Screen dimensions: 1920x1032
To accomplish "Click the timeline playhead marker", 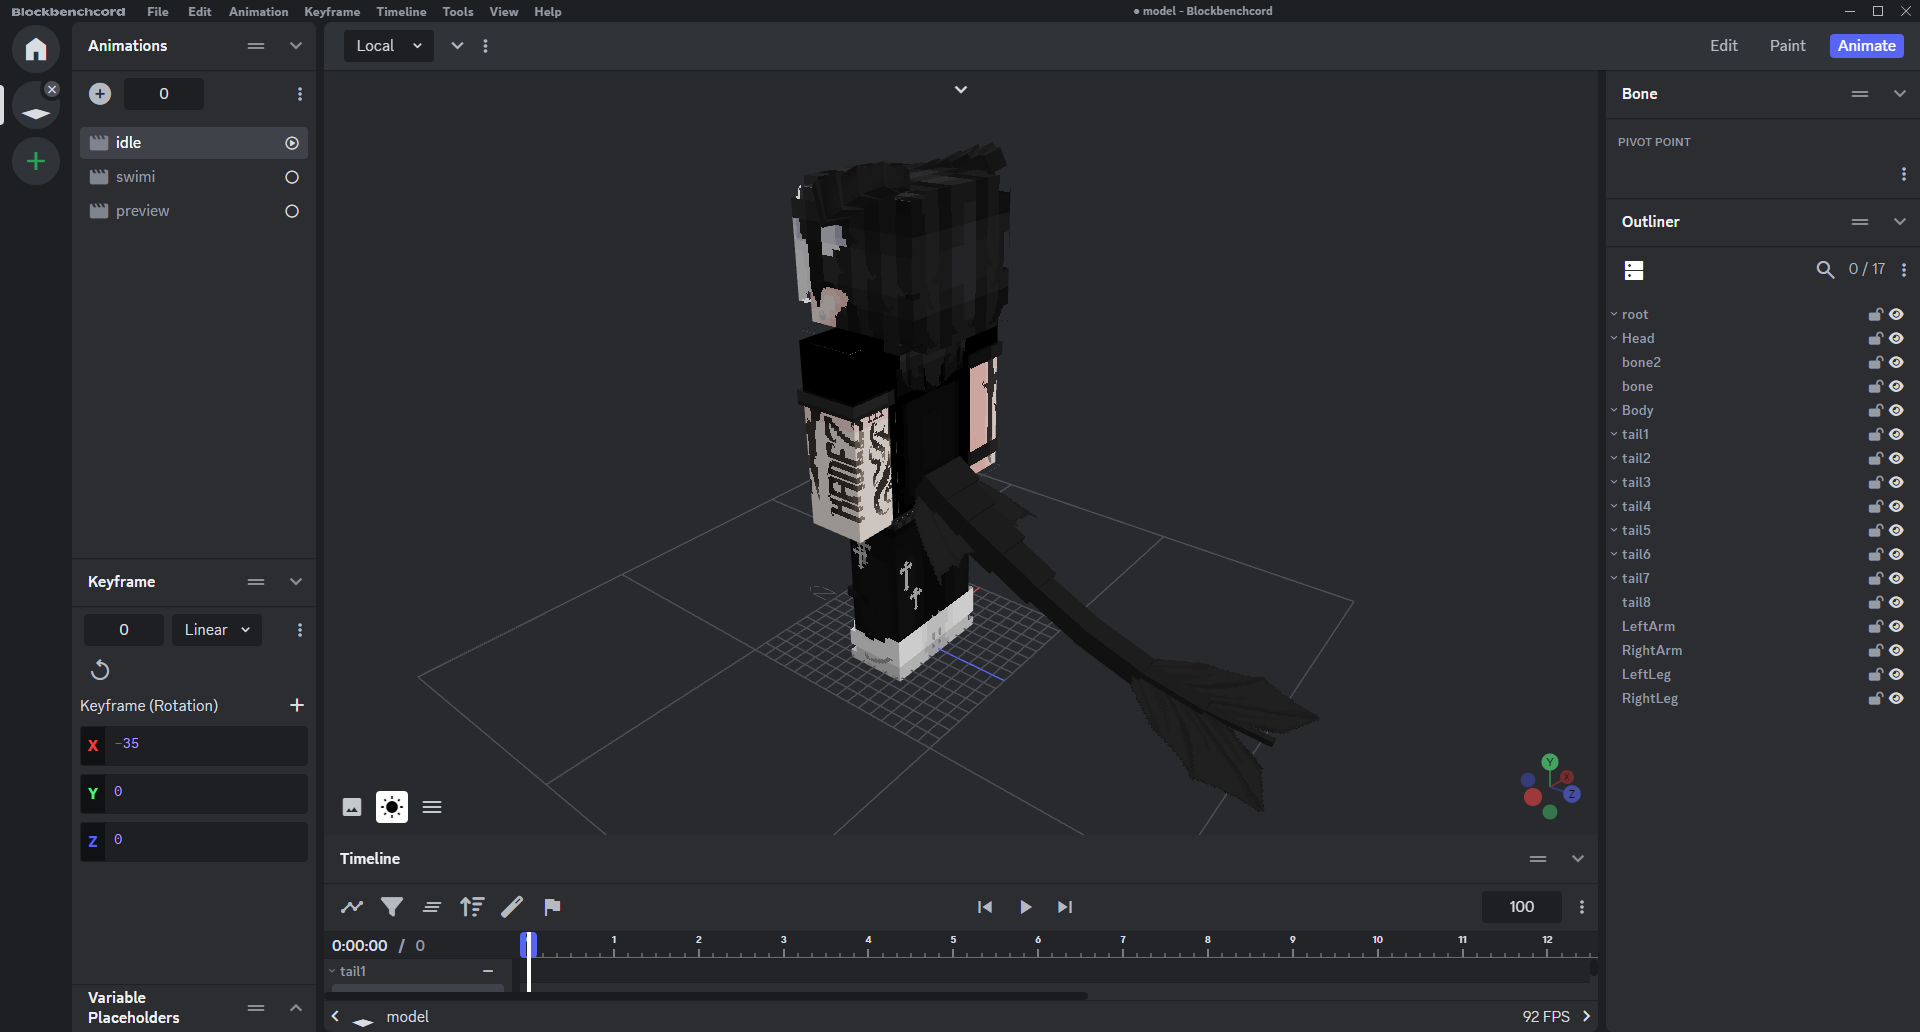I will [x=528, y=944].
